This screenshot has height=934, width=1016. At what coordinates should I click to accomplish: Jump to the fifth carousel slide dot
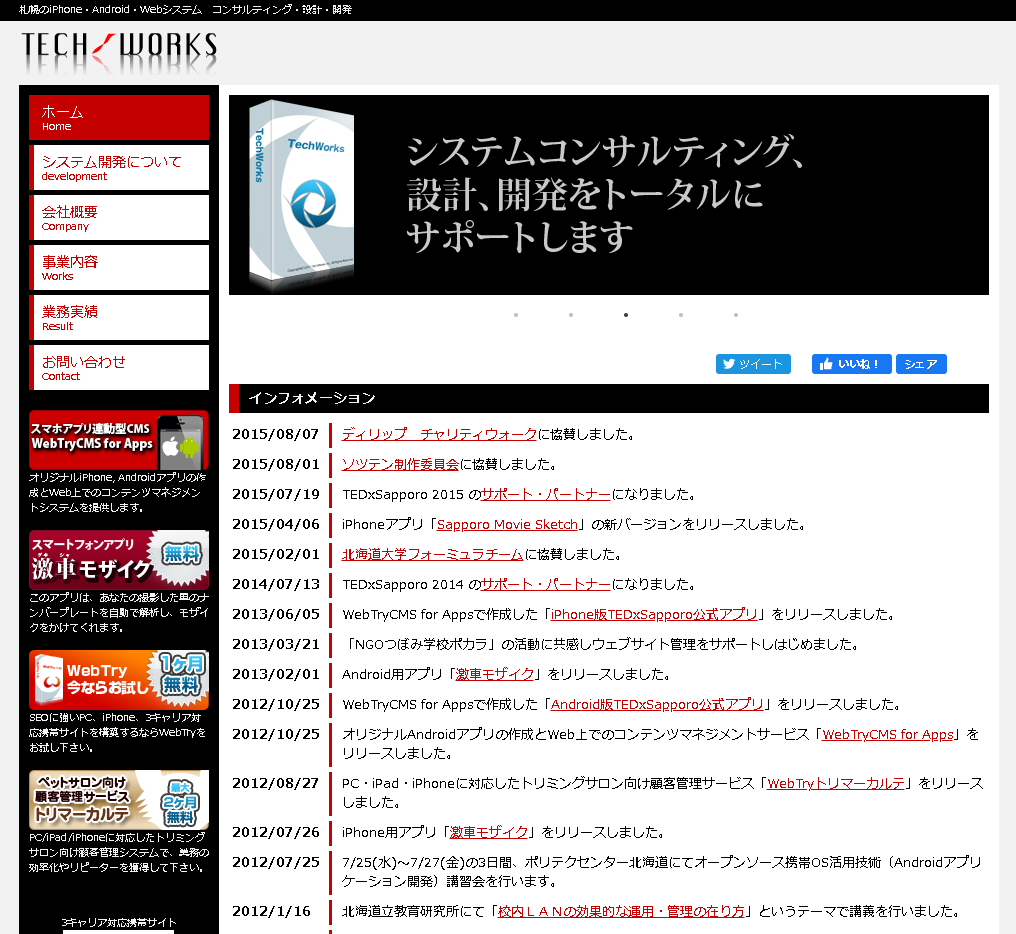click(x=736, y=315)
